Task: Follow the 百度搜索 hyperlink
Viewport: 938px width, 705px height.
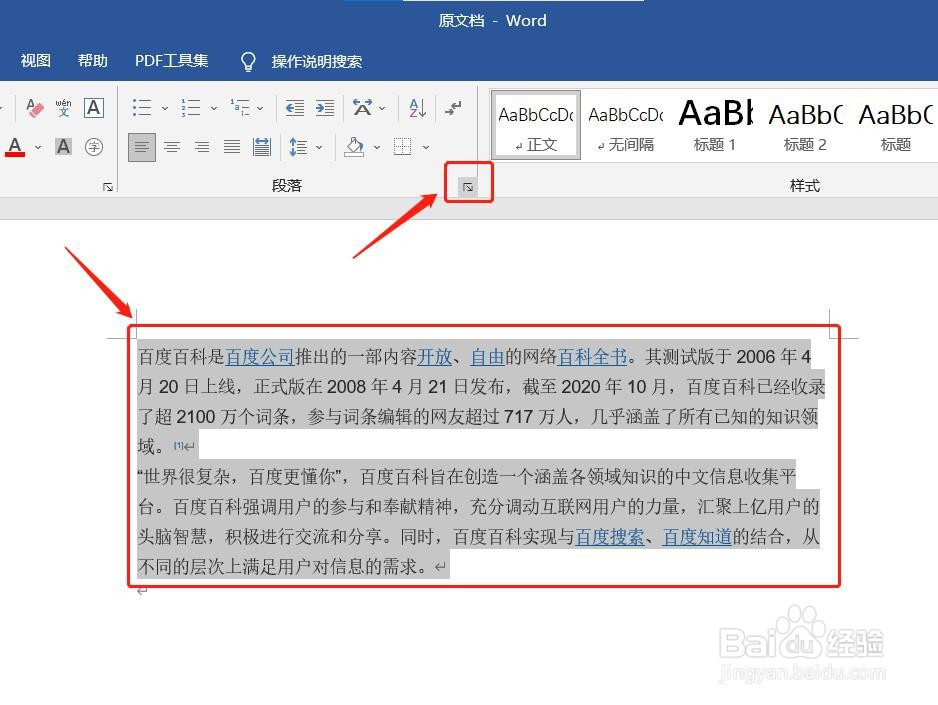Action: 610,536
